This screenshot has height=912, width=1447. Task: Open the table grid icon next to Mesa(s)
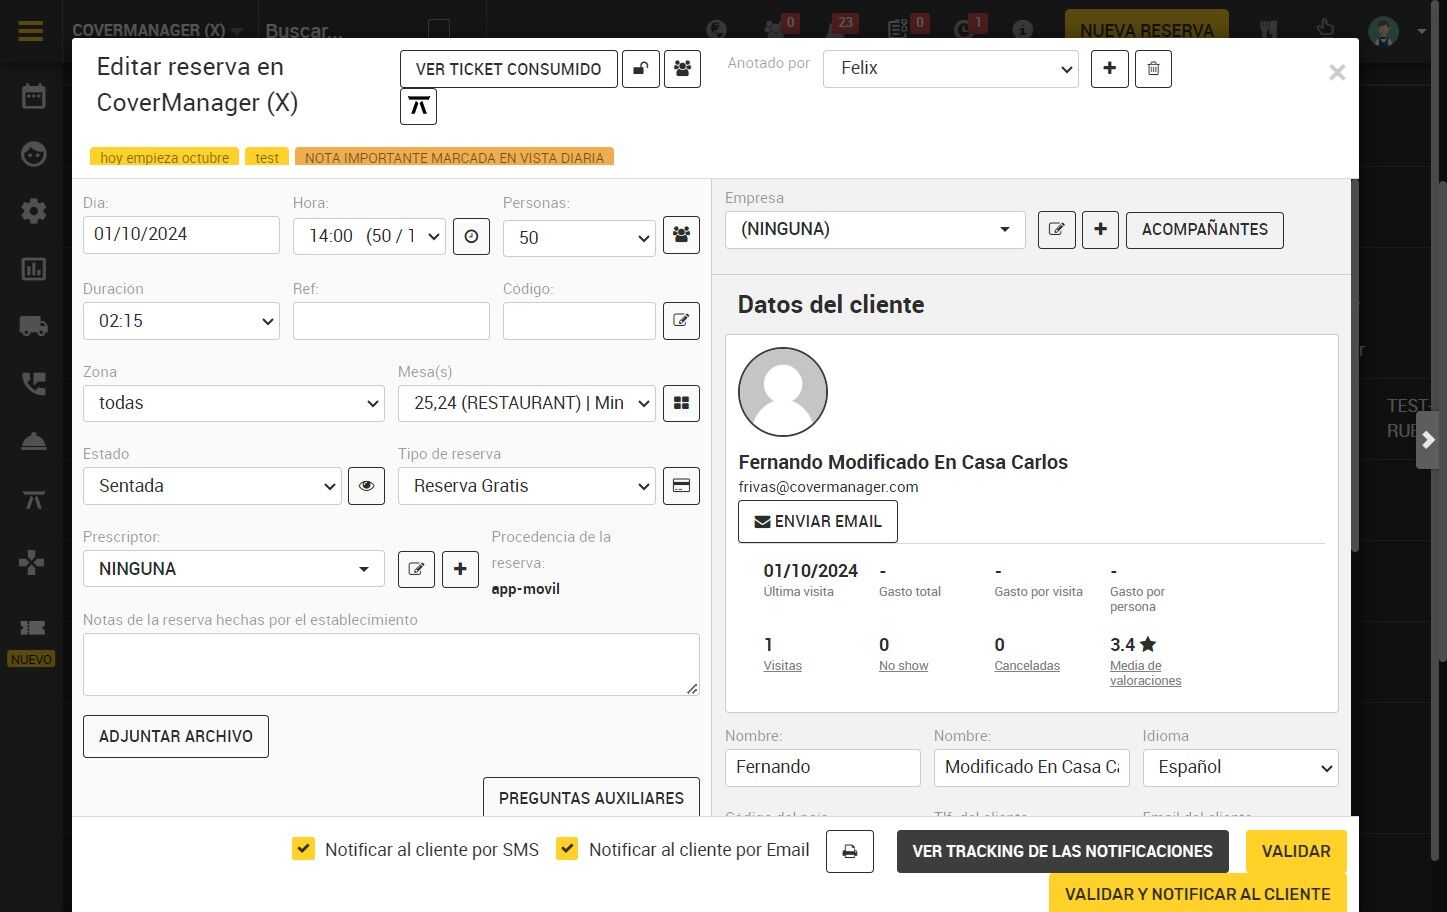click(681, 403)
